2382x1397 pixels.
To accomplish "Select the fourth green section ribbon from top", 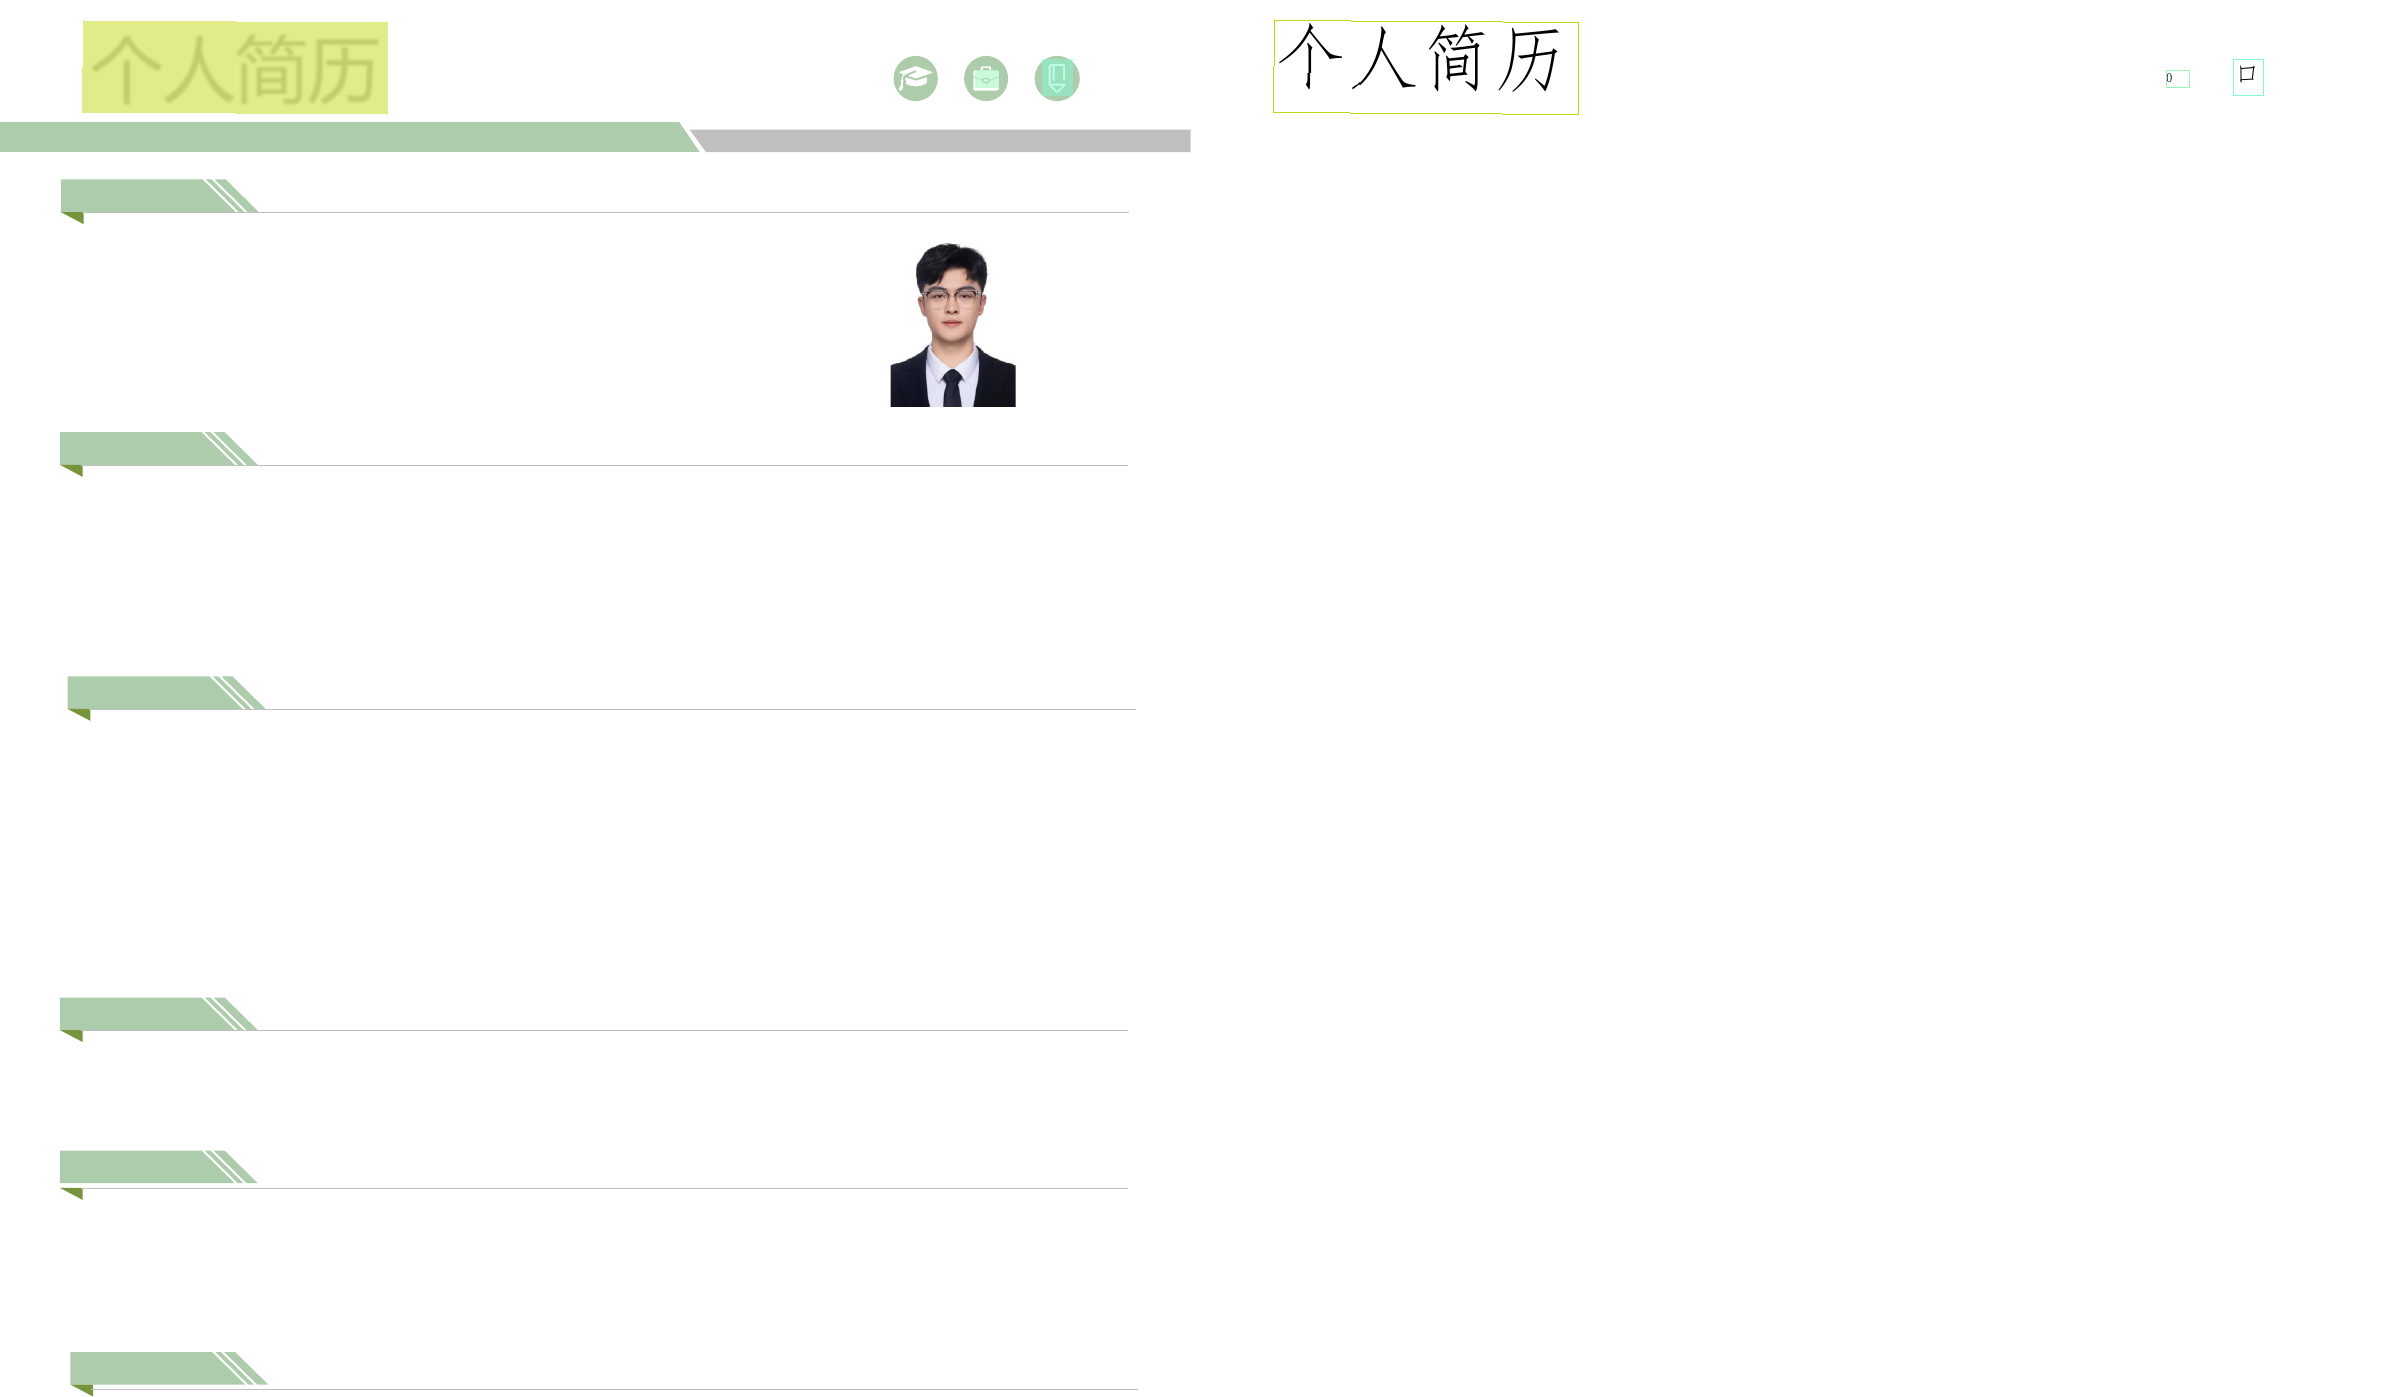I will [140, 1013].
